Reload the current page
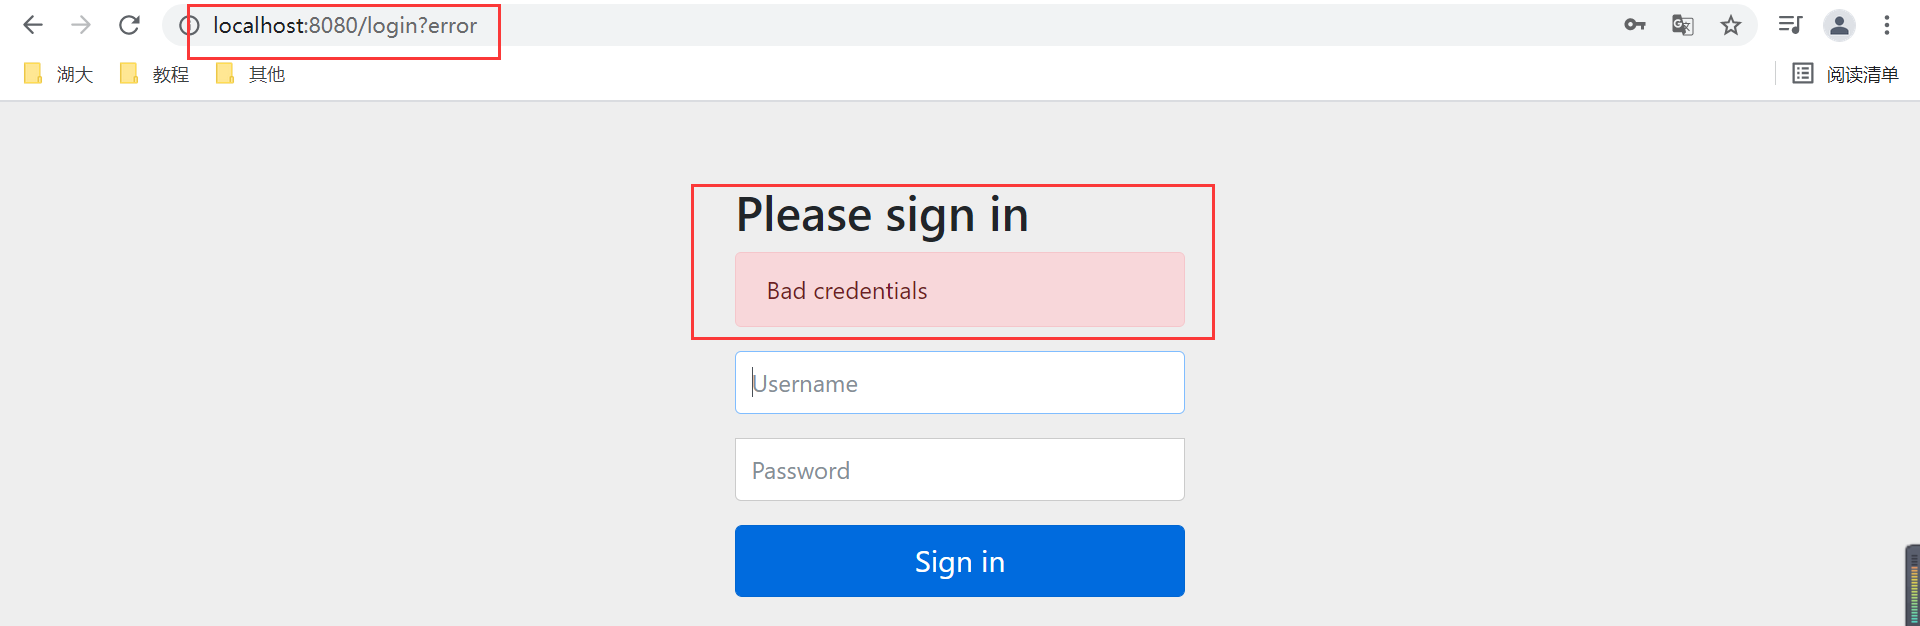The width and height of the screenshot is (1920, 626). coord(129,25)
